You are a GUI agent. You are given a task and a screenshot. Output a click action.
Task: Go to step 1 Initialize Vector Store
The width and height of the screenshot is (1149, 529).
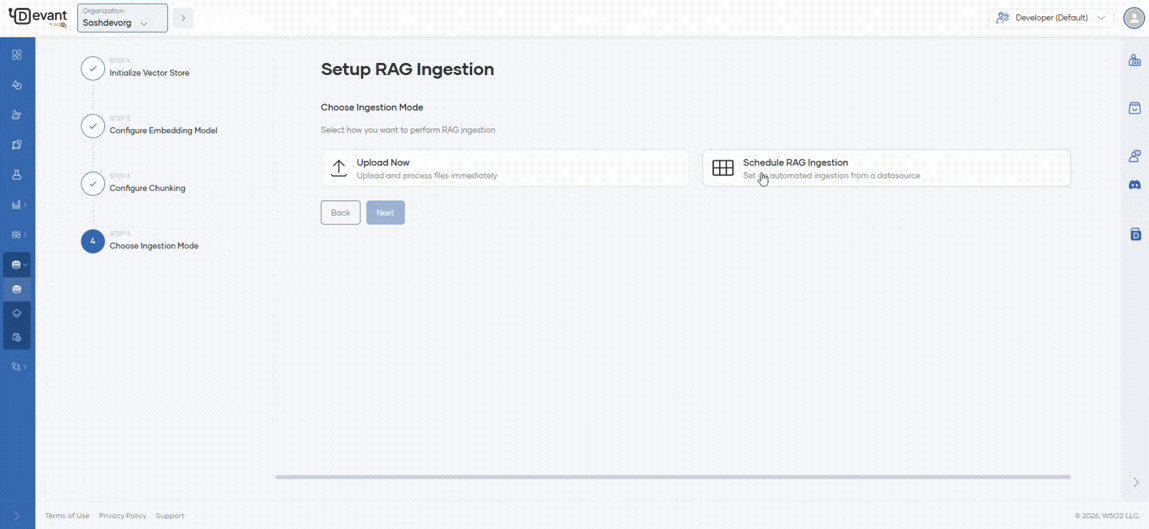point(149,72)
